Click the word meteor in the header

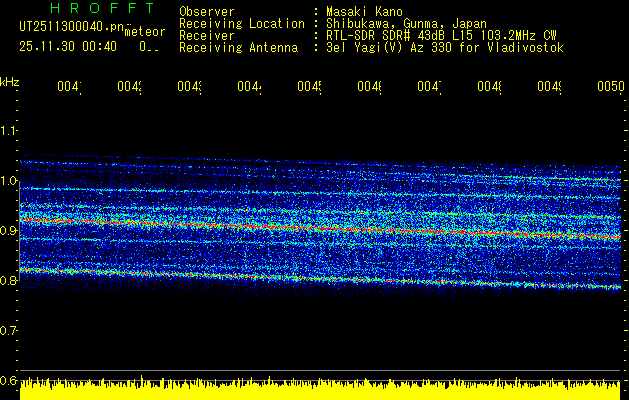[x=145, y=32]
